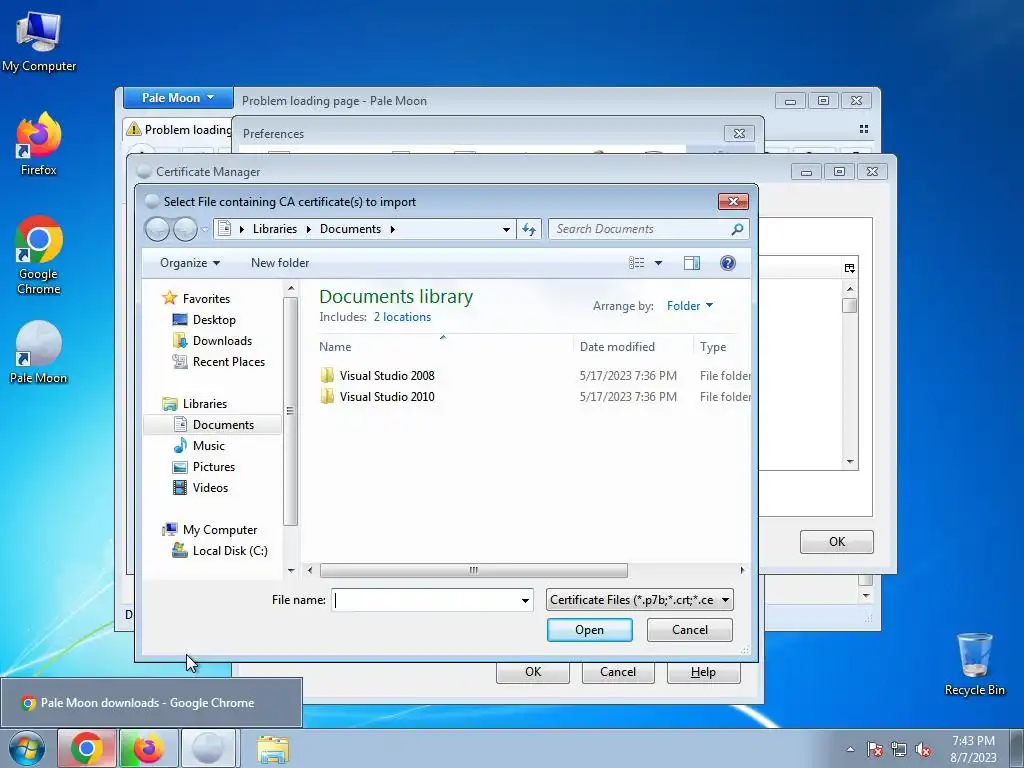Screen dimensions: 1024x768
Task: Click the column picker icon in Certificate Manager
Action: point(849,268)
